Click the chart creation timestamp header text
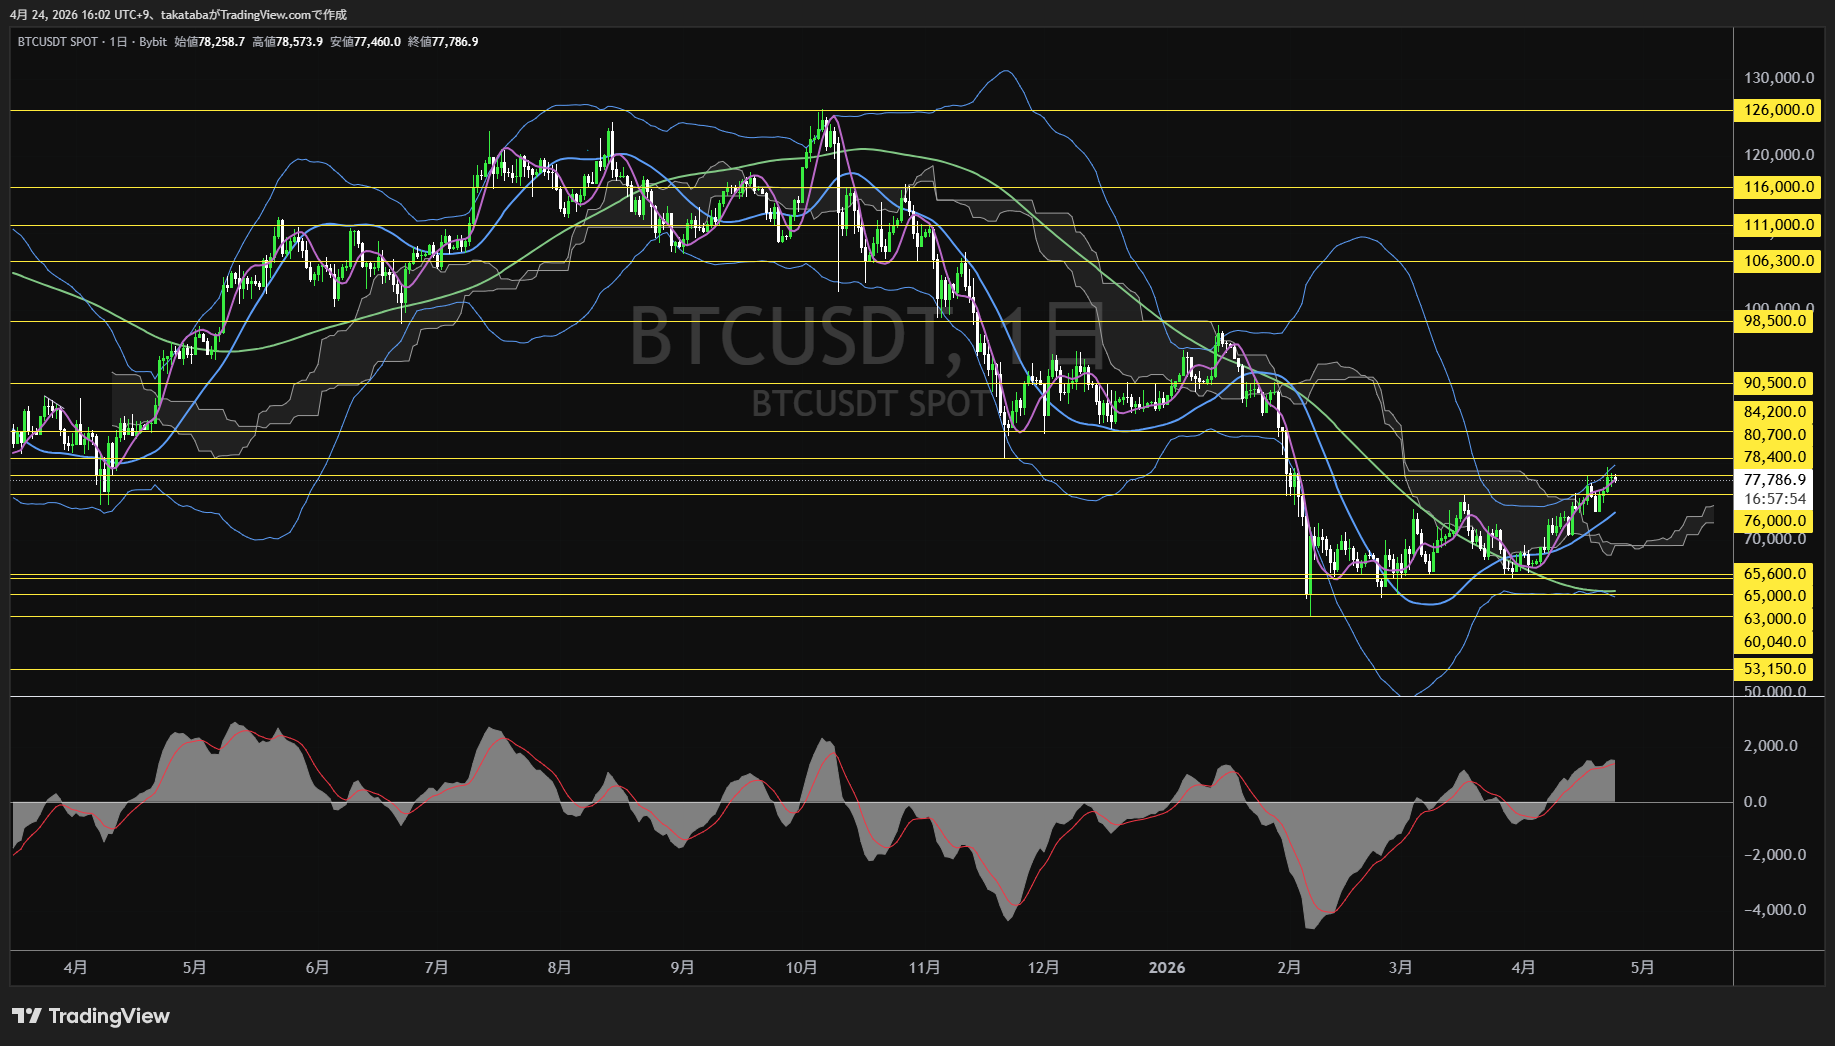The width and height of the screenshot is (1835, 1046). [x=178, y=15]
